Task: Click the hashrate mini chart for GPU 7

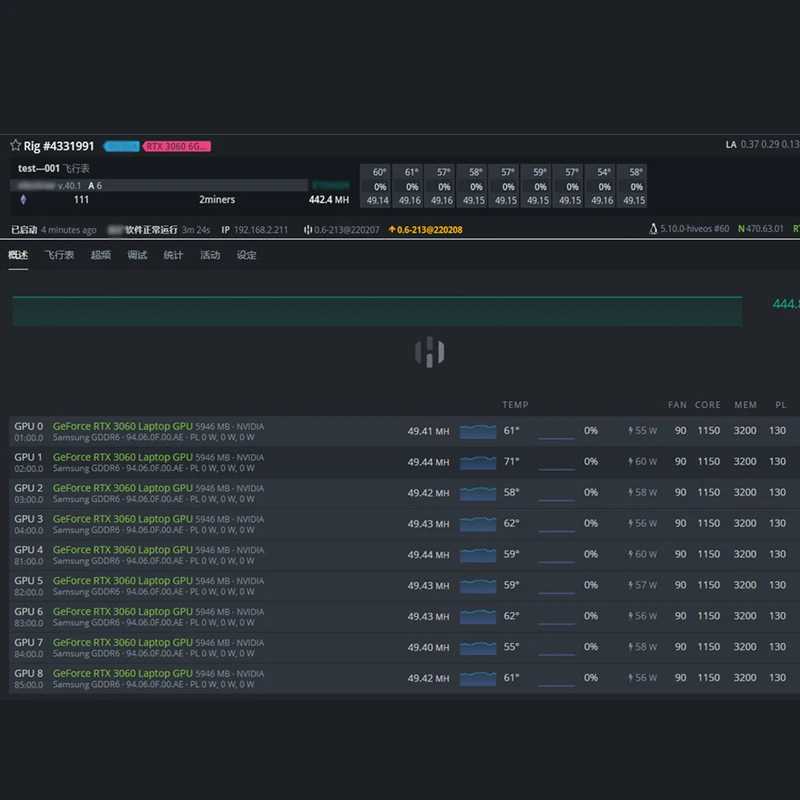Action: (x=478, y=647)
